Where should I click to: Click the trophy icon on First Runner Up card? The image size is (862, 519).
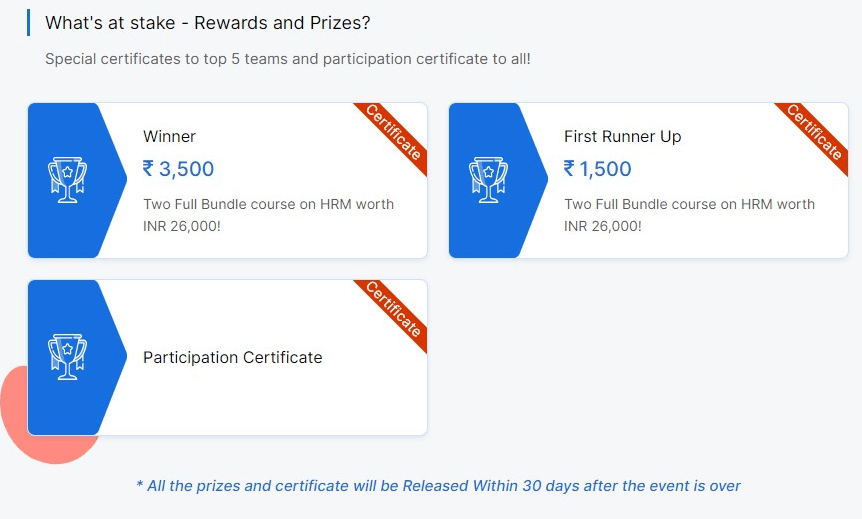[488, 180]
